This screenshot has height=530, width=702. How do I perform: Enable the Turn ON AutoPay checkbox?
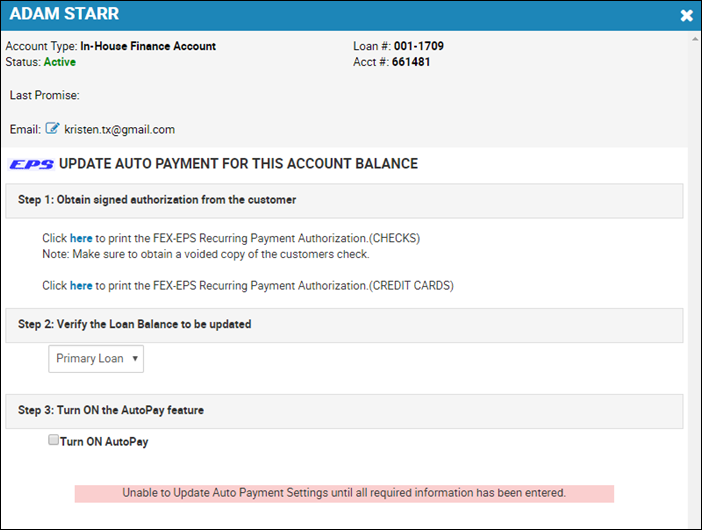53,440
